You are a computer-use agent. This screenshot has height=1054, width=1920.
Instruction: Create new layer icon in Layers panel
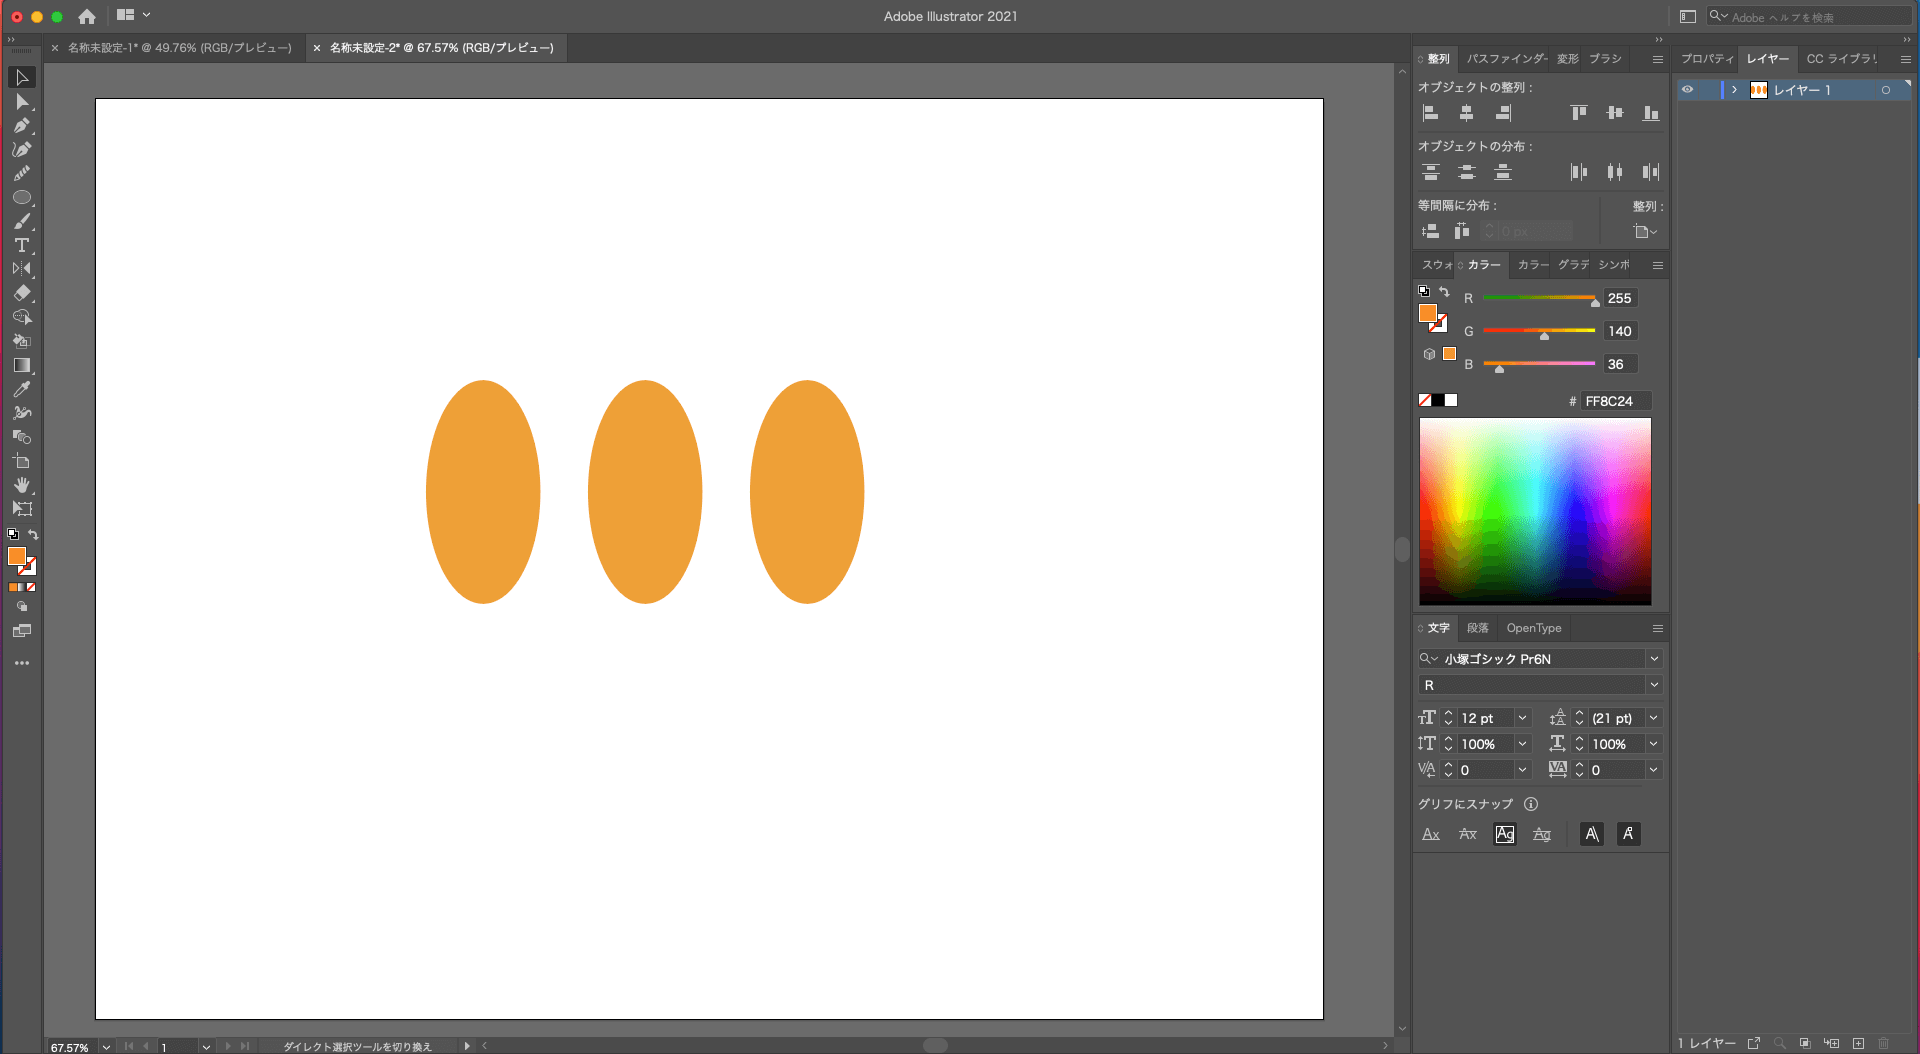tap(1858, 1043)
